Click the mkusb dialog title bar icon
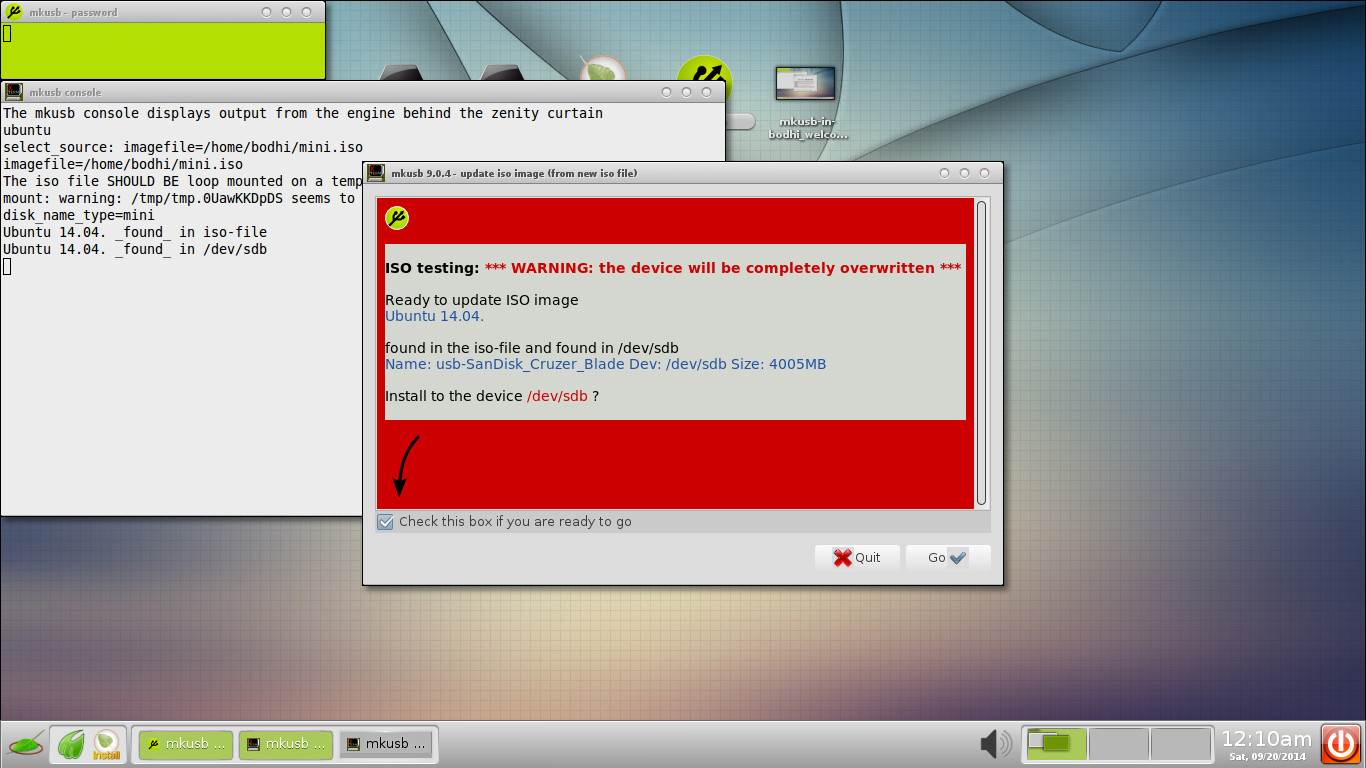Image resolution: width=1366 pixels, height=768 pixels. point(376,173)
